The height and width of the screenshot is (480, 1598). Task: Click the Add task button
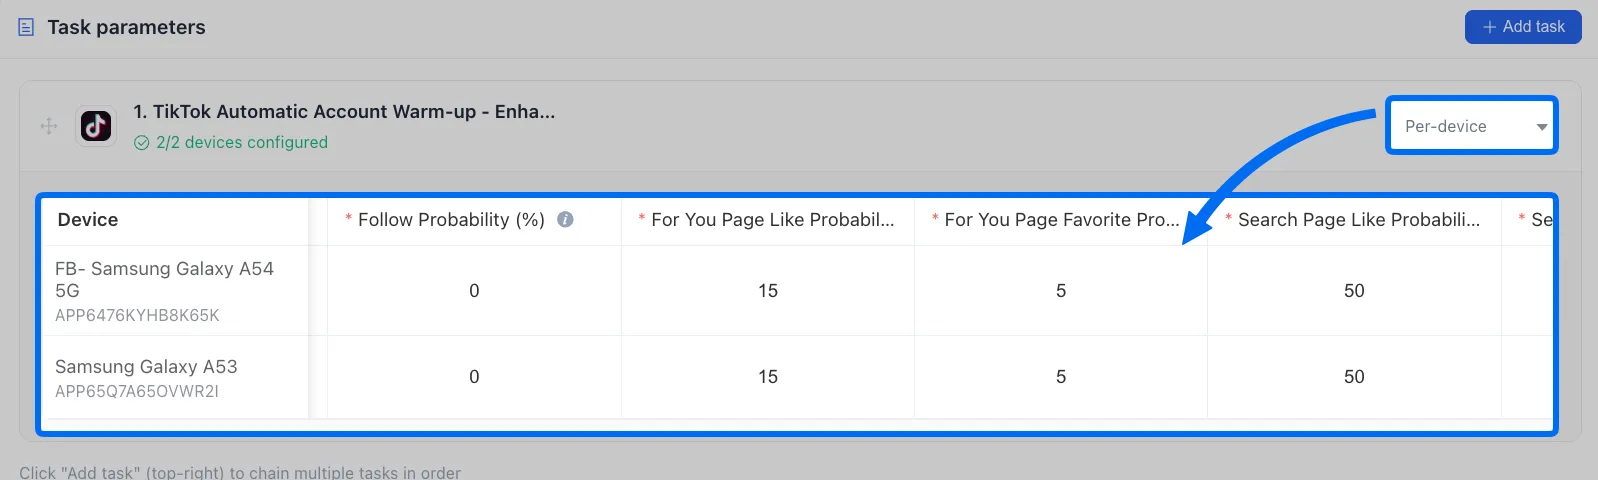tap(1523, 27)
